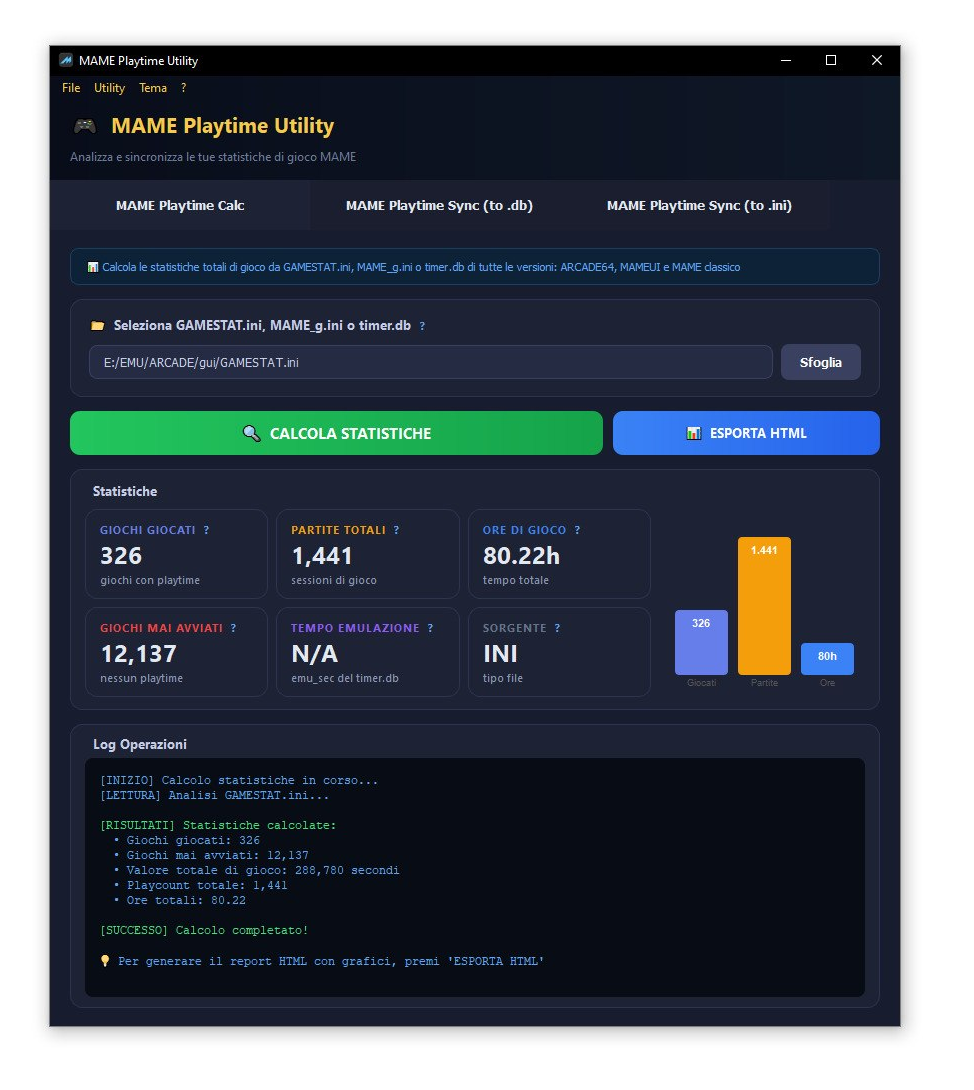This screenshot has height=1090, width=974.
Task: Click the Statistiche section heading
Action: coord(125,491)
